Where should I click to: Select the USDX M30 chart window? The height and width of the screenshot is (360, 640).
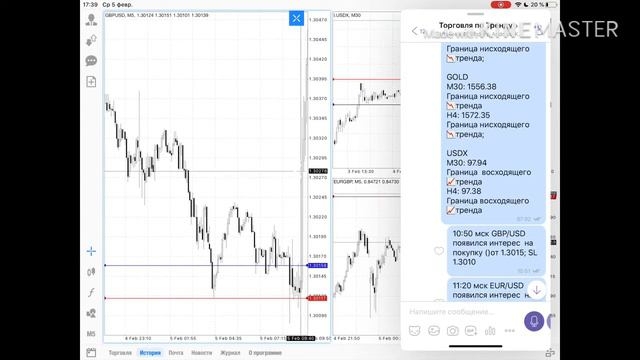(x=367, y=93)
